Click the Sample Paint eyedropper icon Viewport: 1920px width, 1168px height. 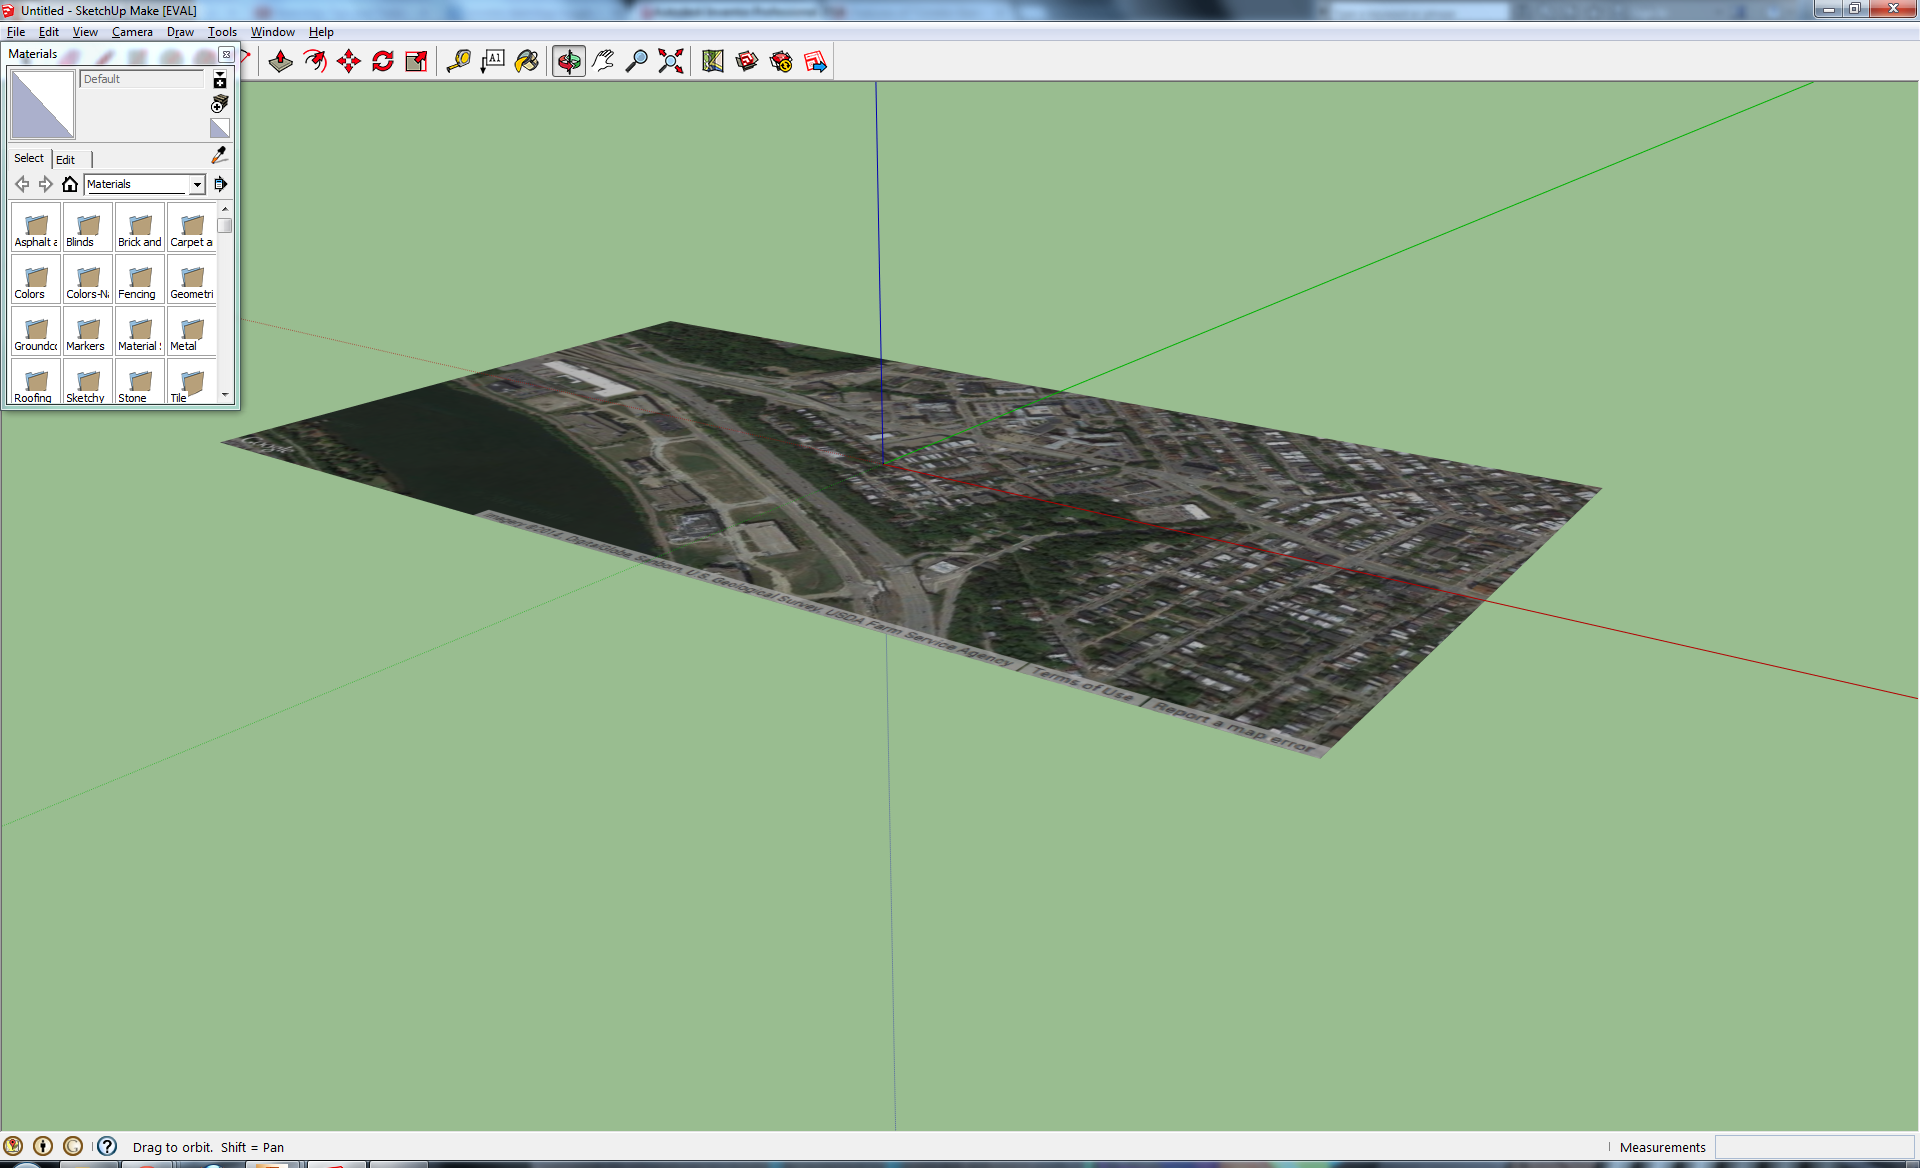point(220,155)
